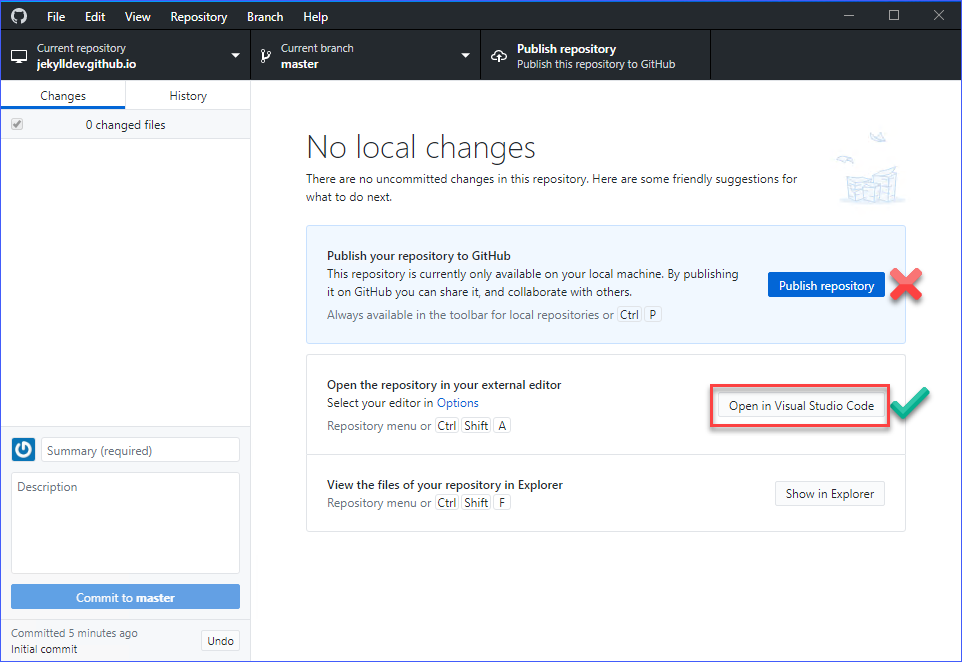Click the computer icon beside Current repository
The width and height of the screenshot is (962, 662).
click(x=19, y=56)
